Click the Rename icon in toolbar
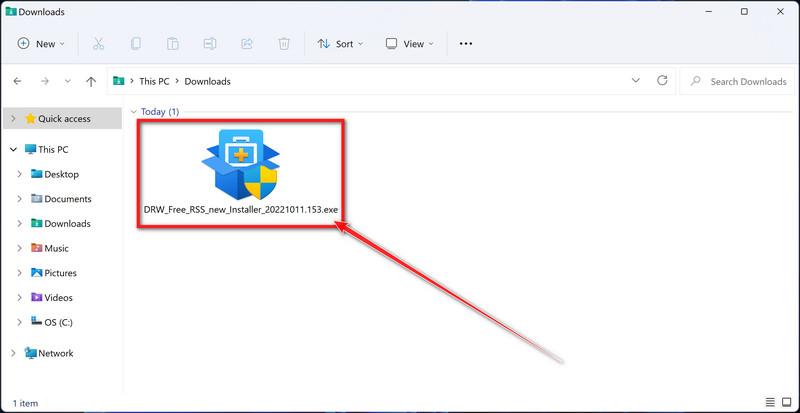This screenshot has width=800, height=413. [210, 44]
